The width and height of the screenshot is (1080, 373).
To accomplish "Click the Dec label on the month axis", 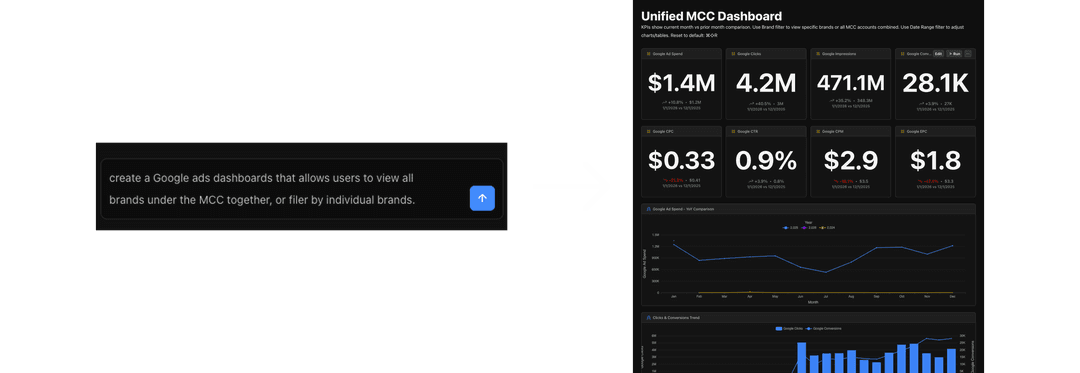I will click(x=953, y=297).
